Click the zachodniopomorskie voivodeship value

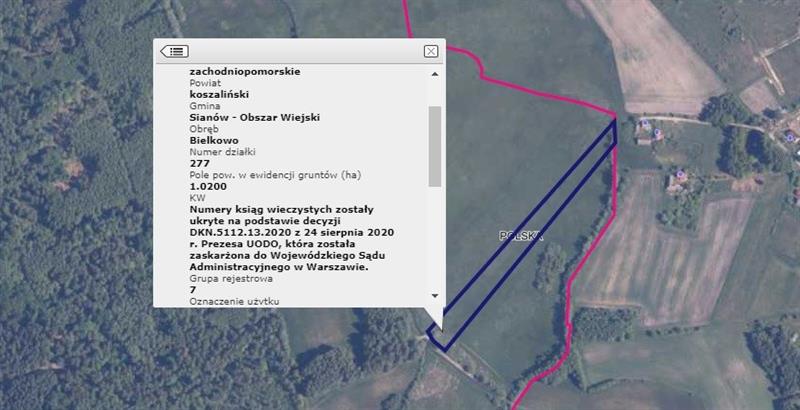tap(244, 72)
